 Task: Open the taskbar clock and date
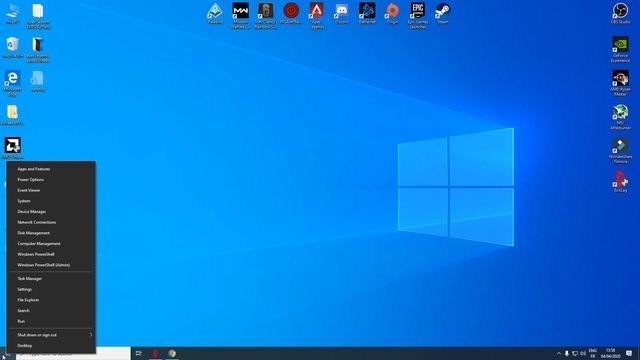click(x=611, y=353)
